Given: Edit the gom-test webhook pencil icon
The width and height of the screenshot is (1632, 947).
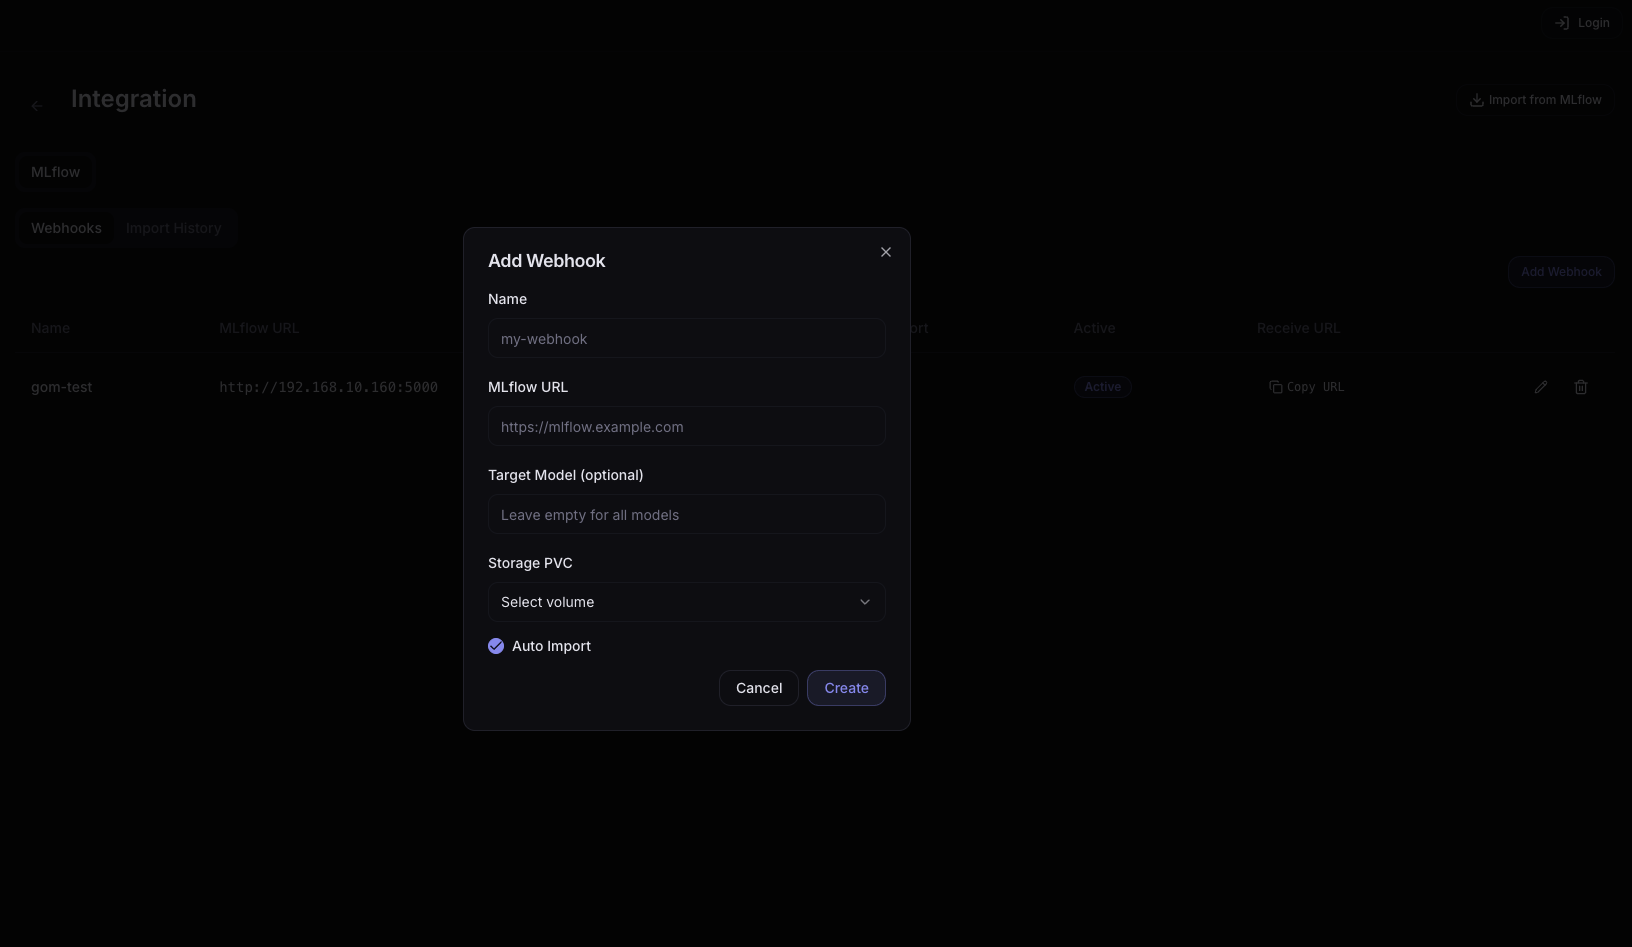Looking at the screenshot, I should pos(1541,387).
